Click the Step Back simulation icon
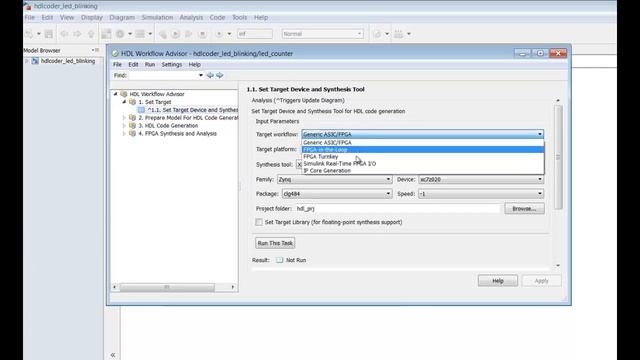640x360 pixels. [162, 34]
